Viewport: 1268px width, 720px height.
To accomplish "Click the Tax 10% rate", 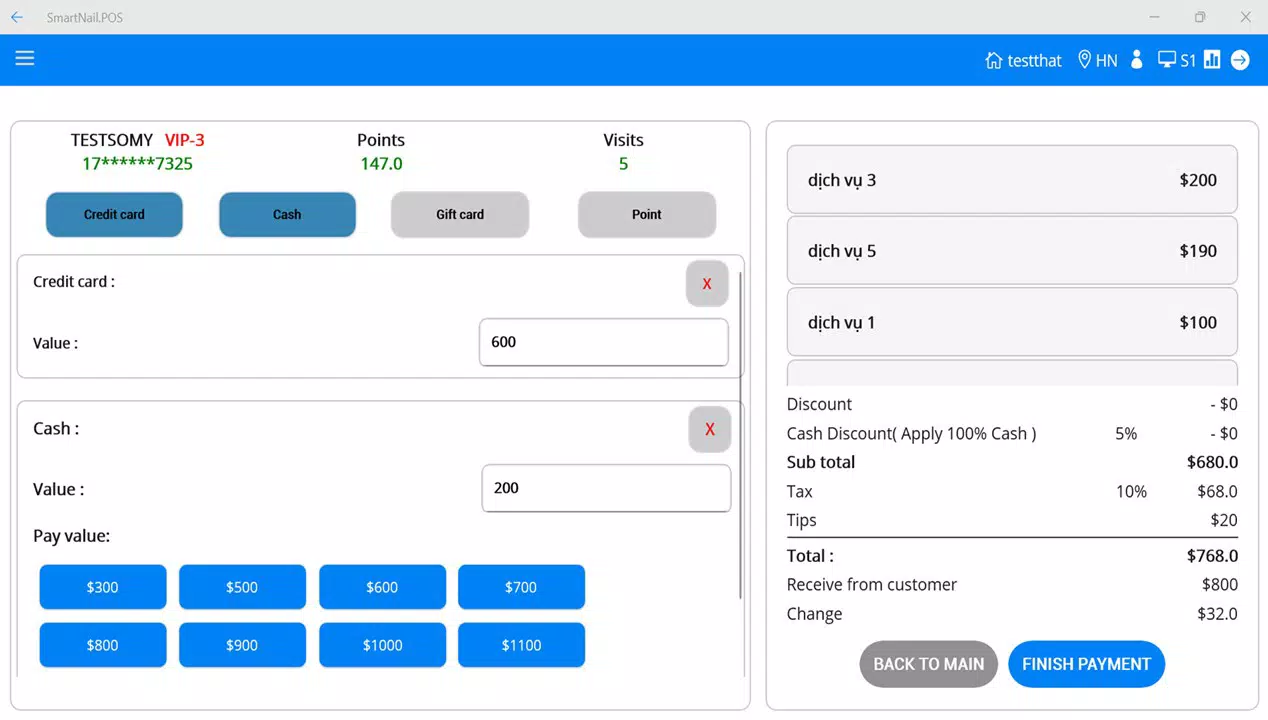I will tap(1131, 492).
